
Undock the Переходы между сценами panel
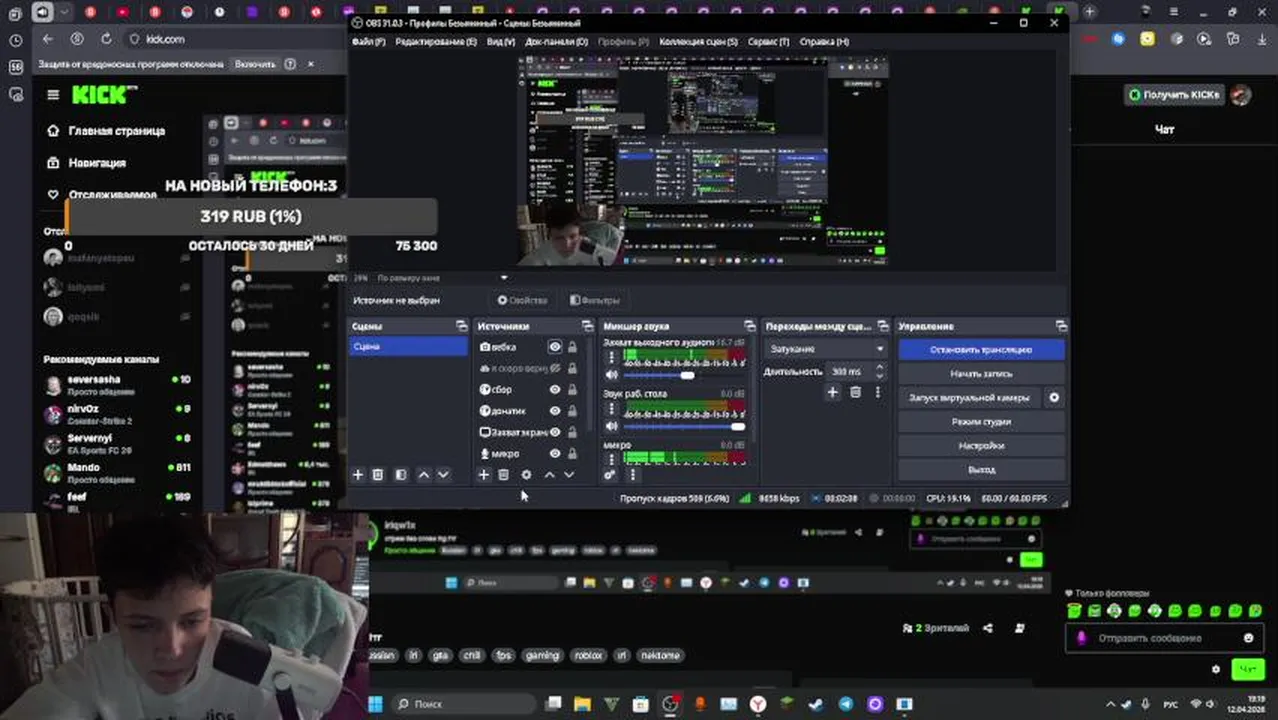(882, 326)
